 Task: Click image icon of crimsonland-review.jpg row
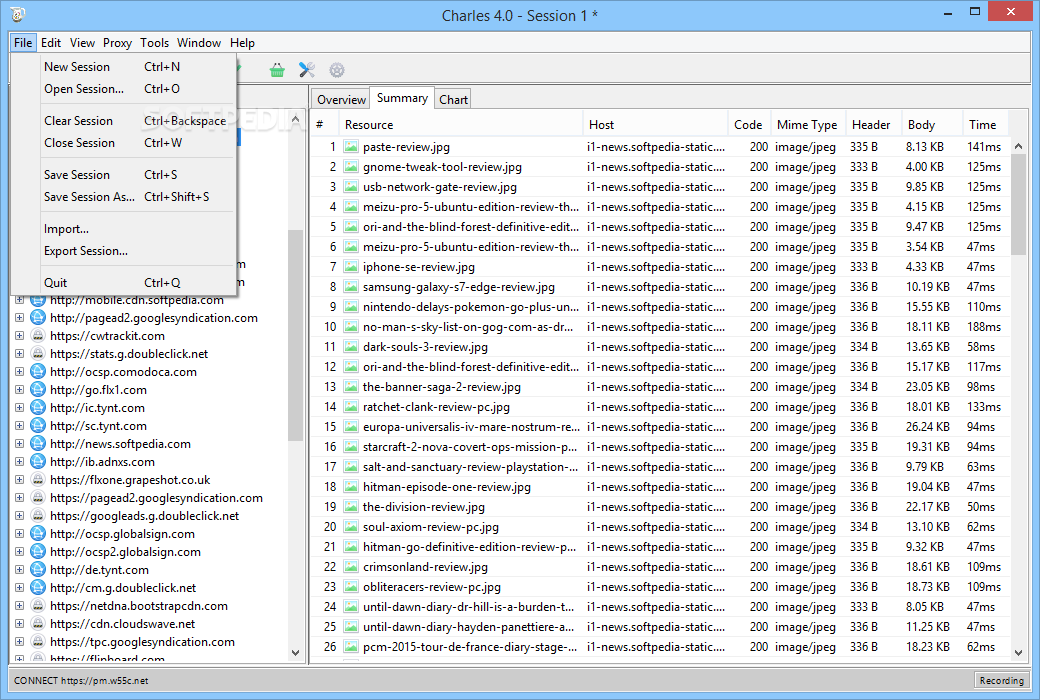click(351, 567)
